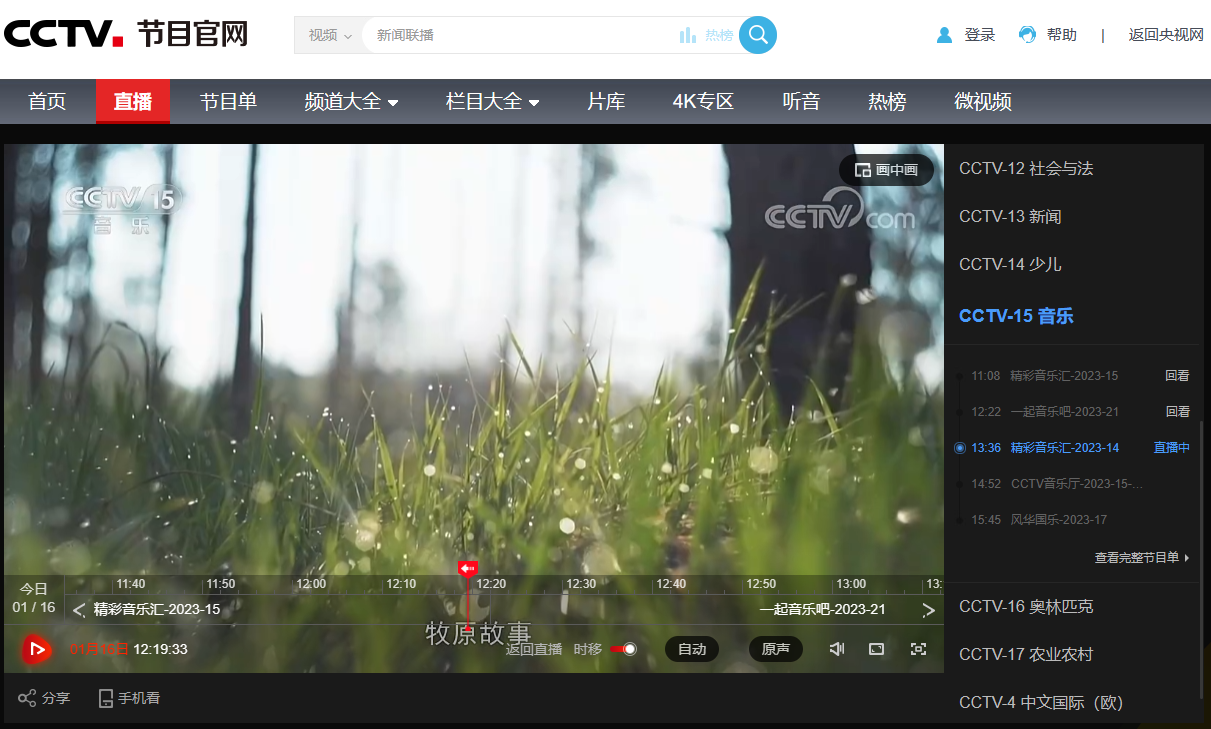
Task: Open picture-in-picture with 画中画 button
Action: click(886, 170)
